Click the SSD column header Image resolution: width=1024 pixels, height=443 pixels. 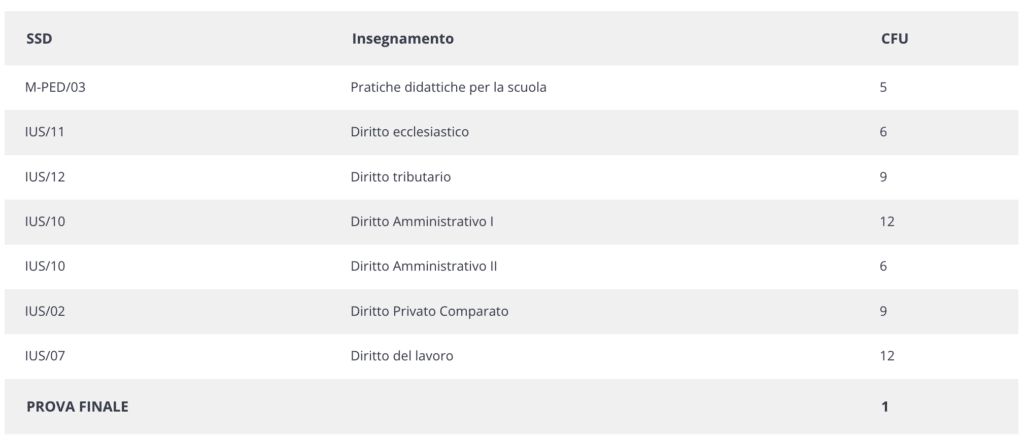point(39,39)
